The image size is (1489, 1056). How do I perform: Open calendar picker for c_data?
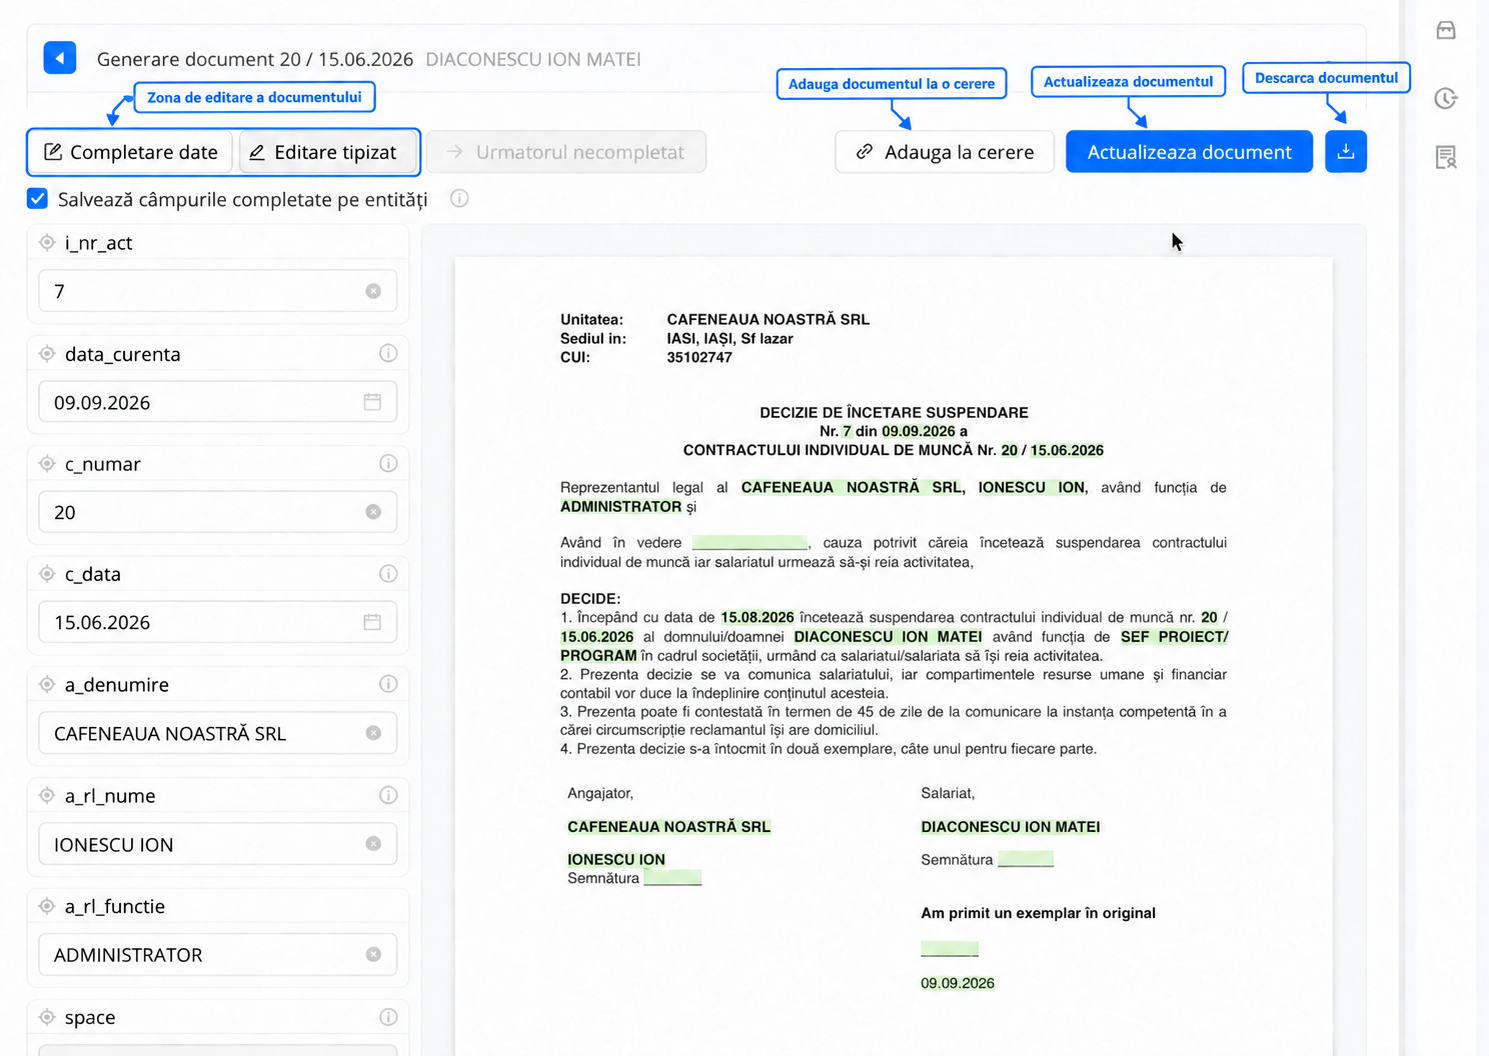pos(372,622)
